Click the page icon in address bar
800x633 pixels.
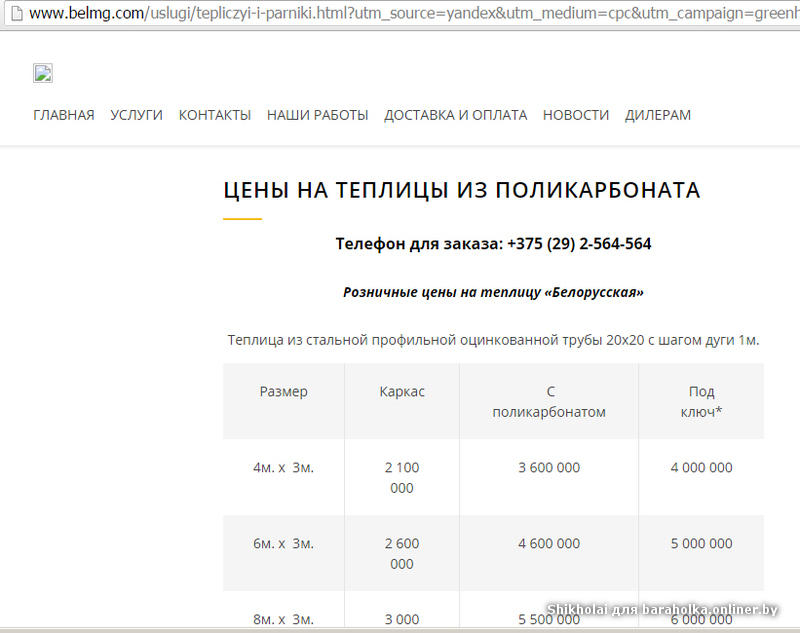16,13
